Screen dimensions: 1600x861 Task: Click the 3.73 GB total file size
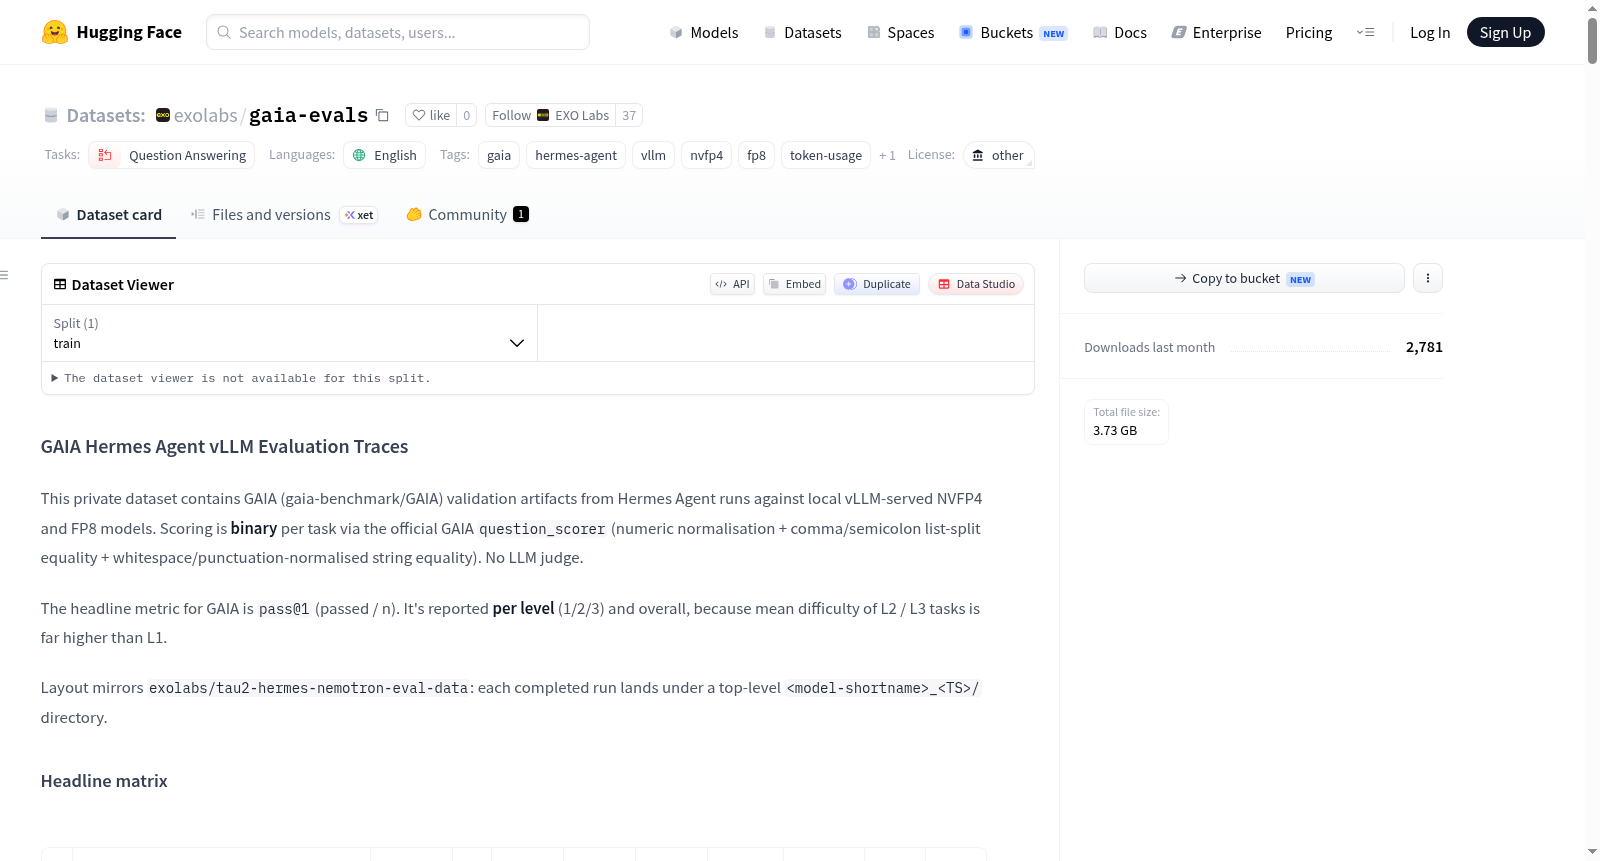click(x=1115, y=430)
